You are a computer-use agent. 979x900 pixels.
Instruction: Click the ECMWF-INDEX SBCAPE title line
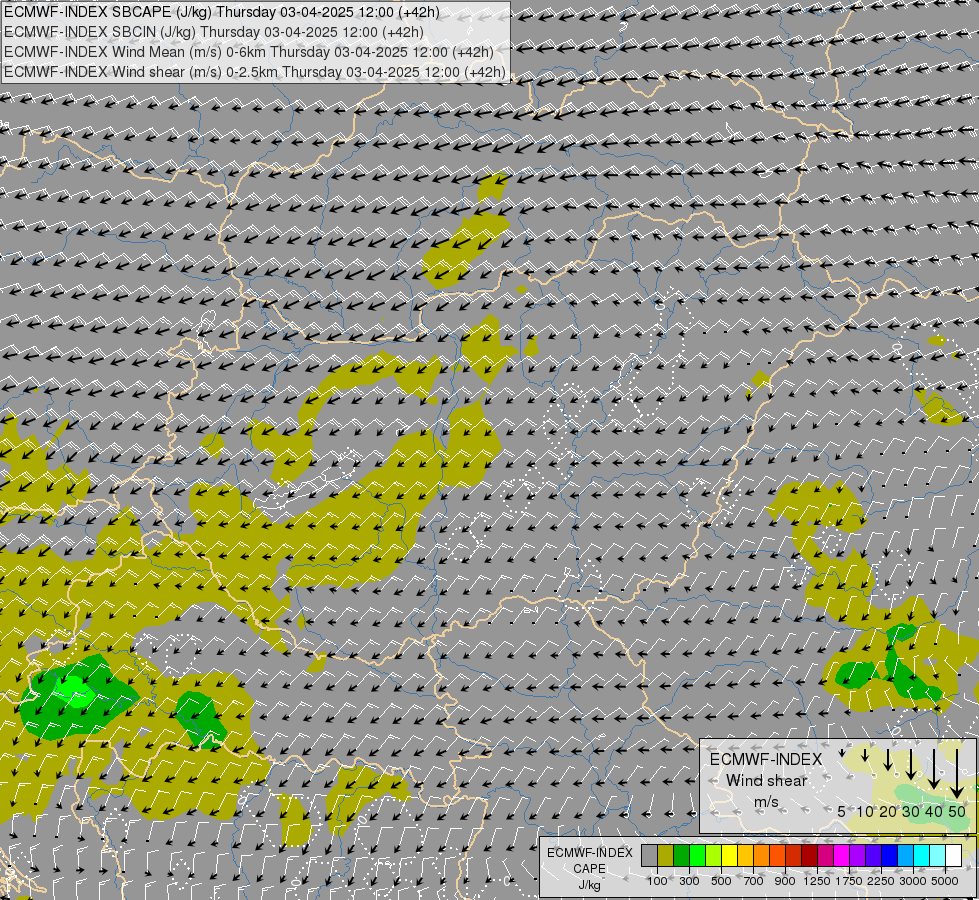click(222, 12)
